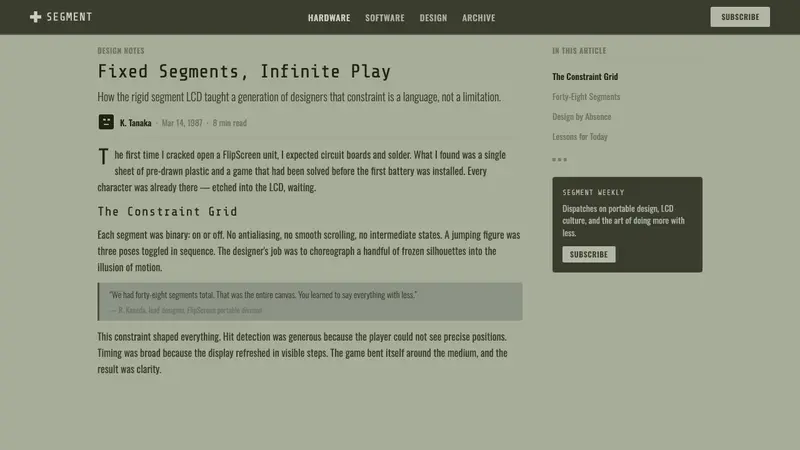Viewport: 800px width, 450px height.
Task: Click the 'Segment Weekly' card title
Action: (x=593, y=192)
